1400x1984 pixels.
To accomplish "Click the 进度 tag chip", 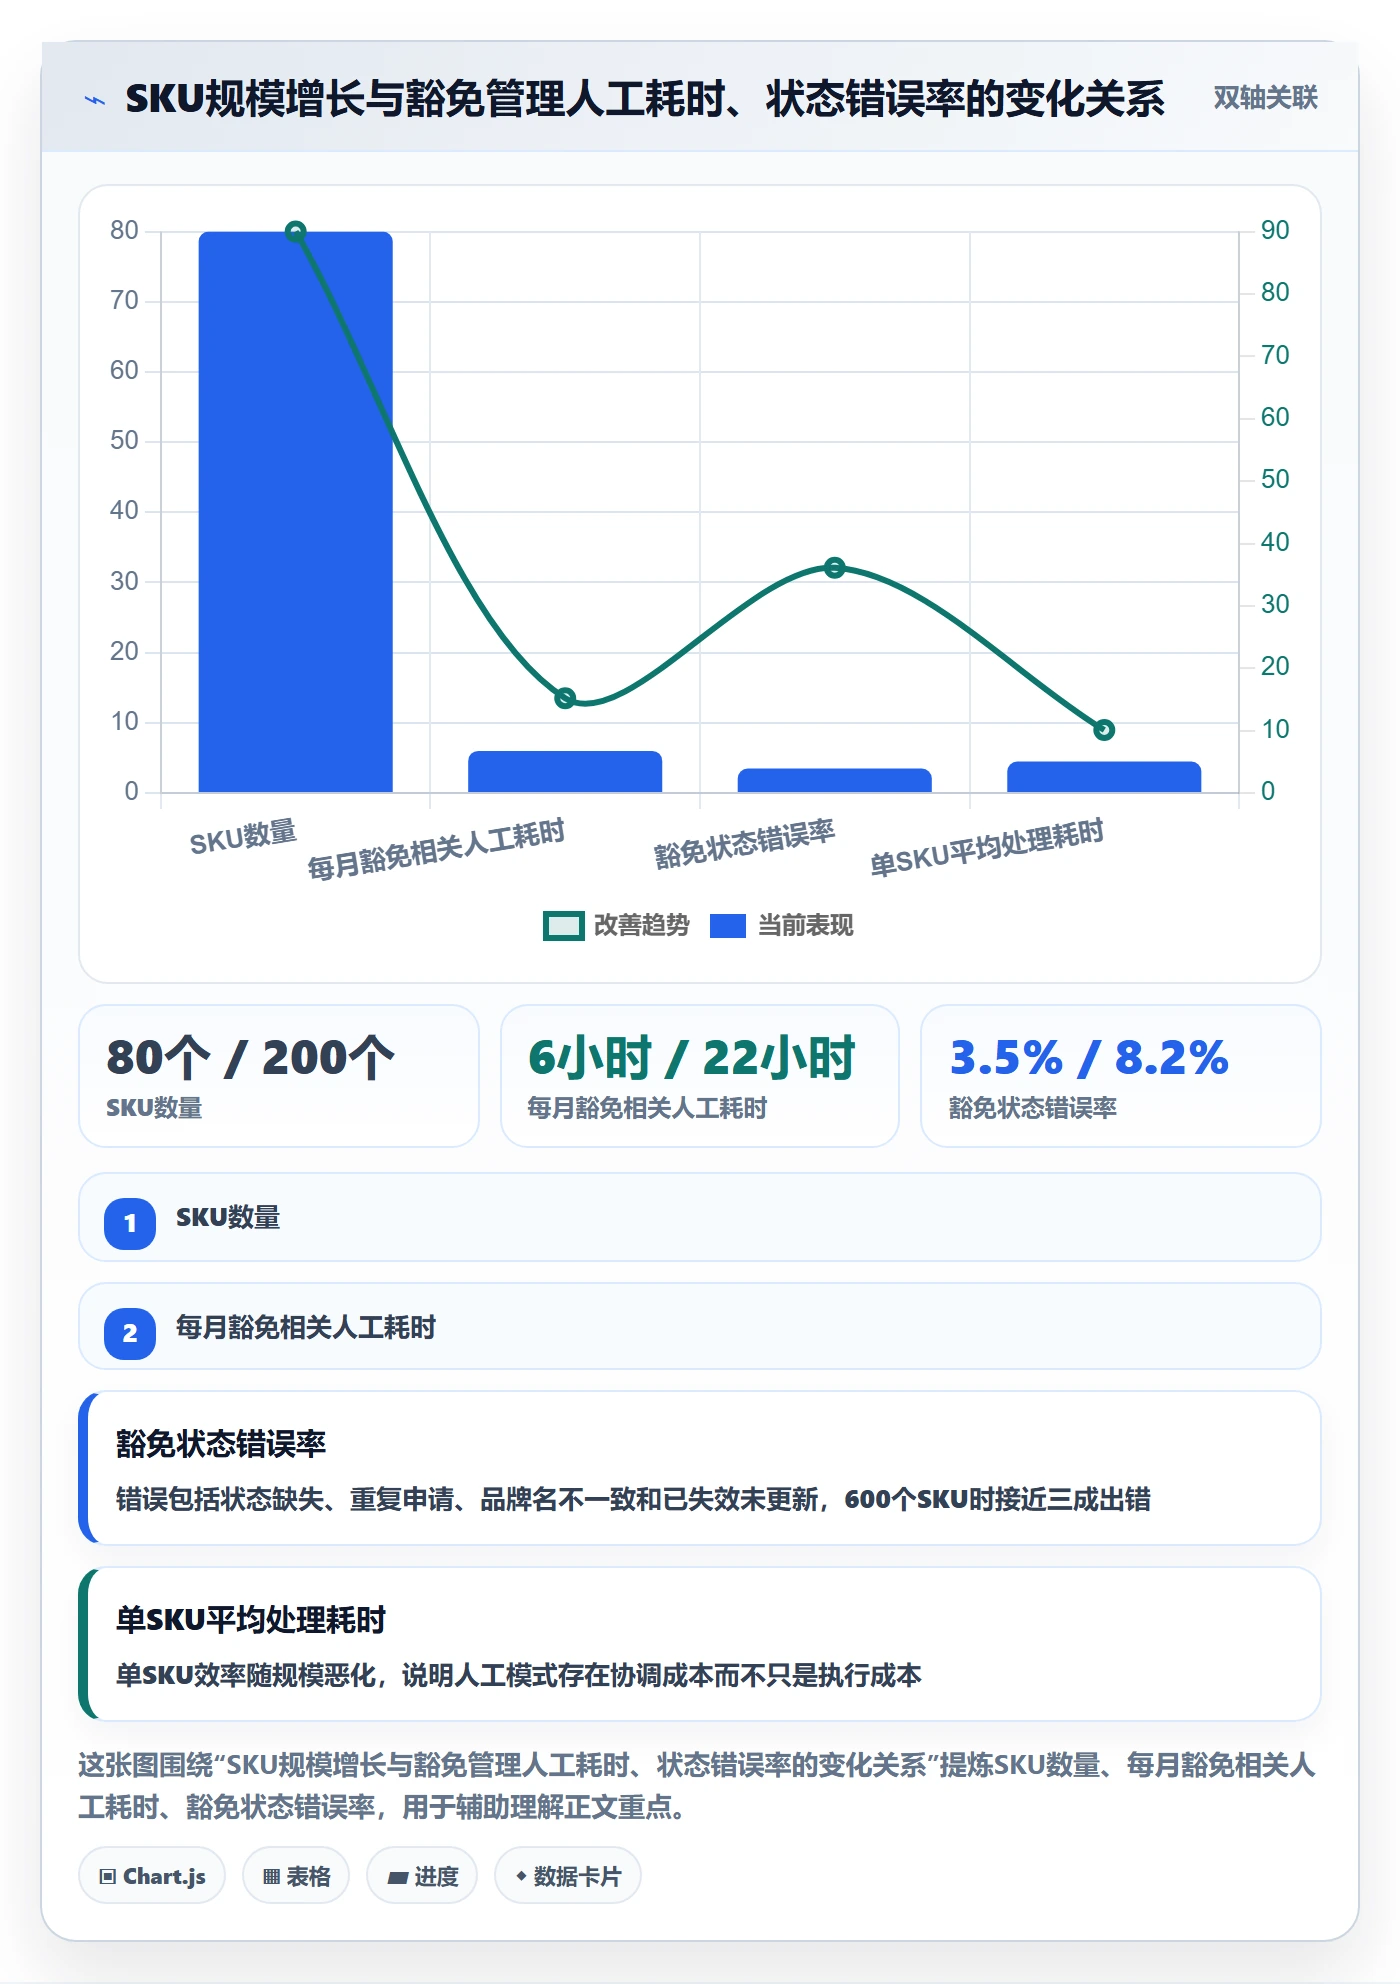I will pyautogui.click(x=422, y=1876).
